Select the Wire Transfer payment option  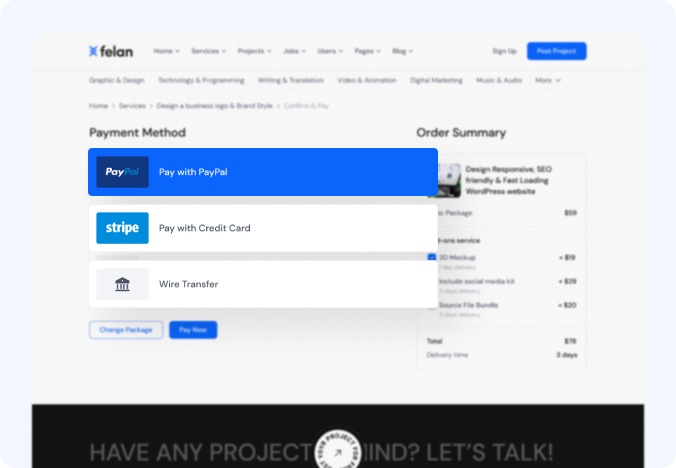coord(263,284)
